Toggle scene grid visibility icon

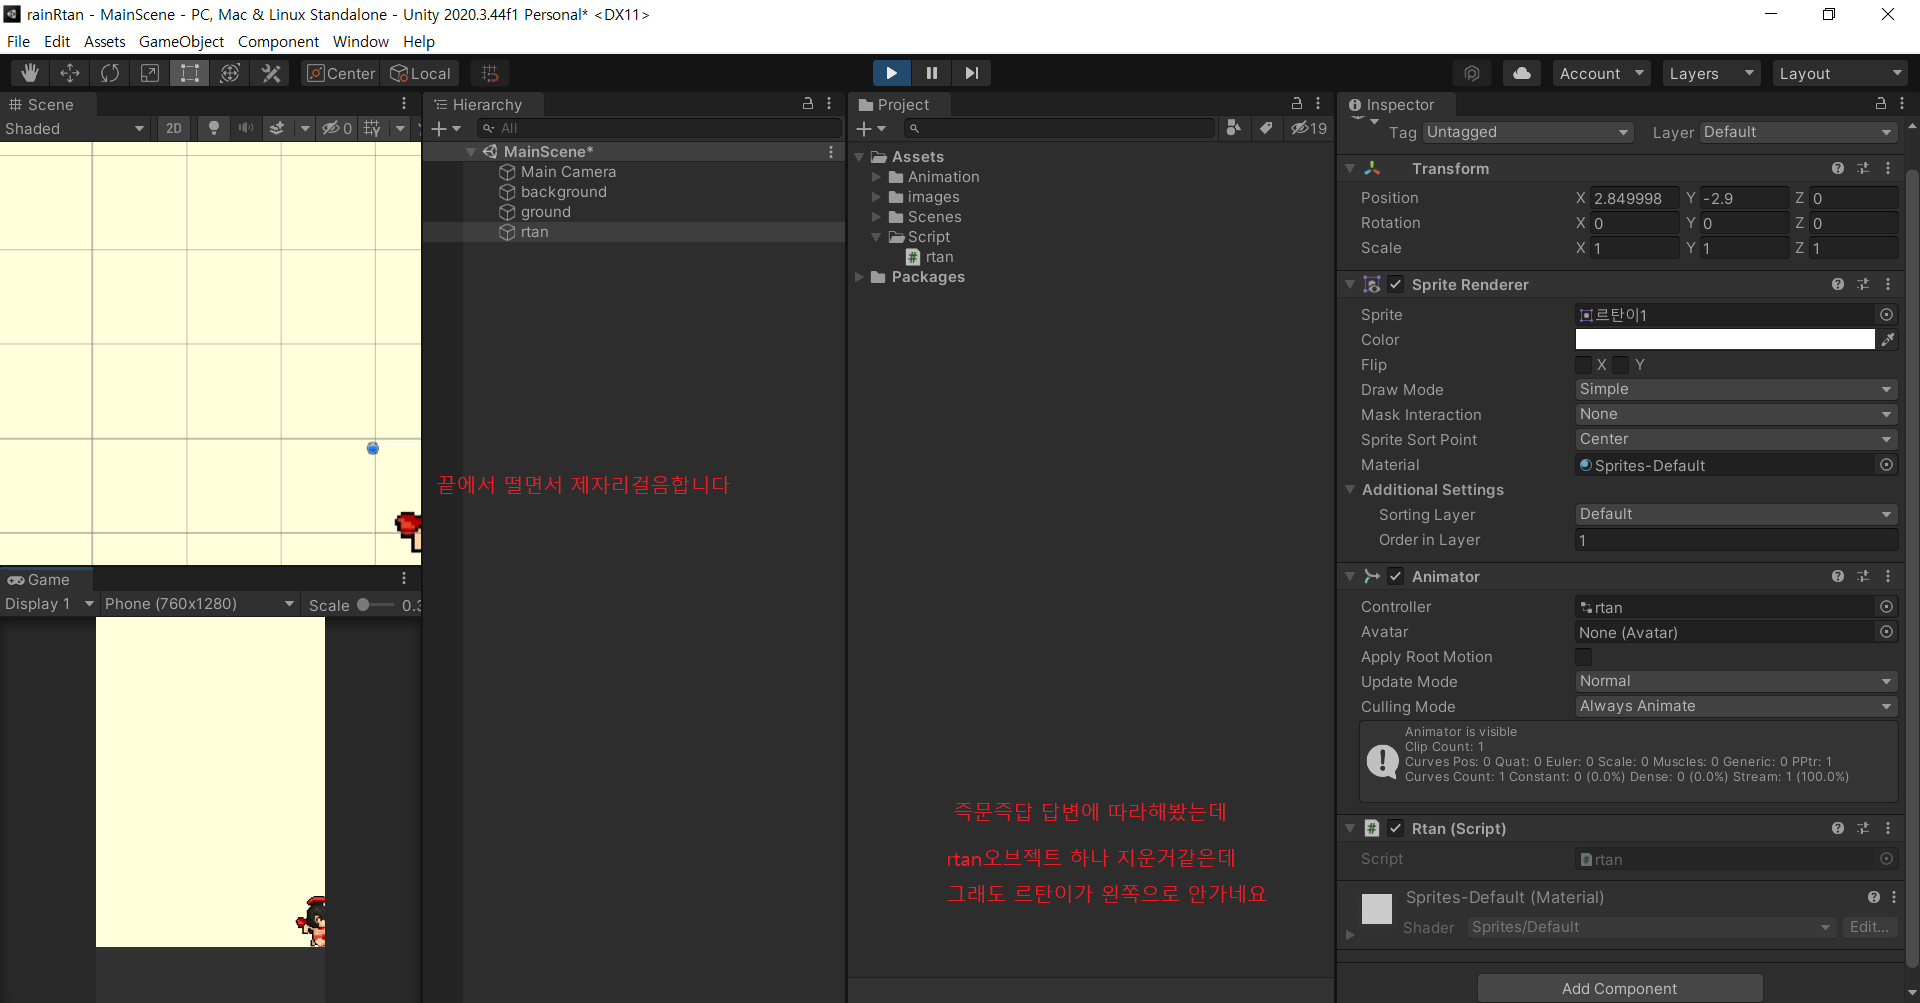372,128
